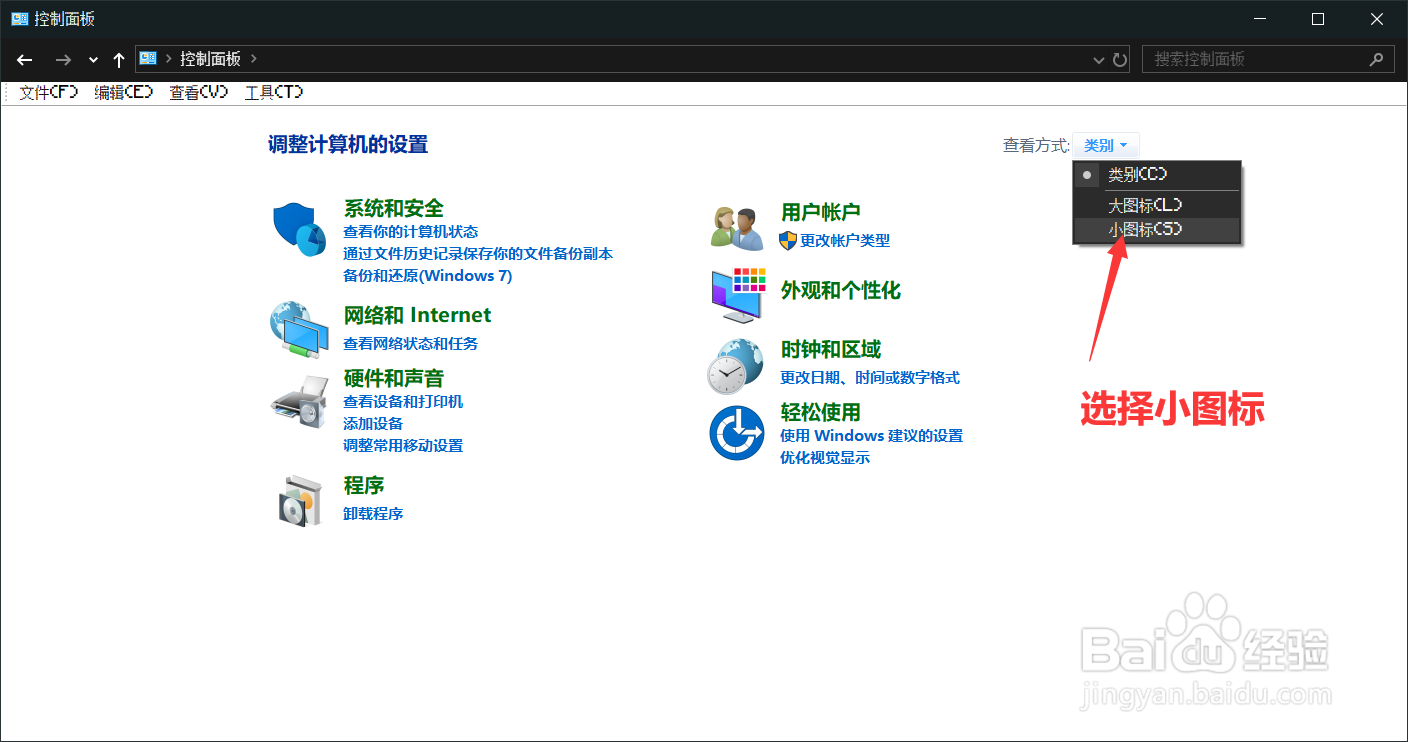Screen dimensions: 1408x742
Task: Click 更改帐户类型 link
Action: pyautogui.click(x=845, y=241)
